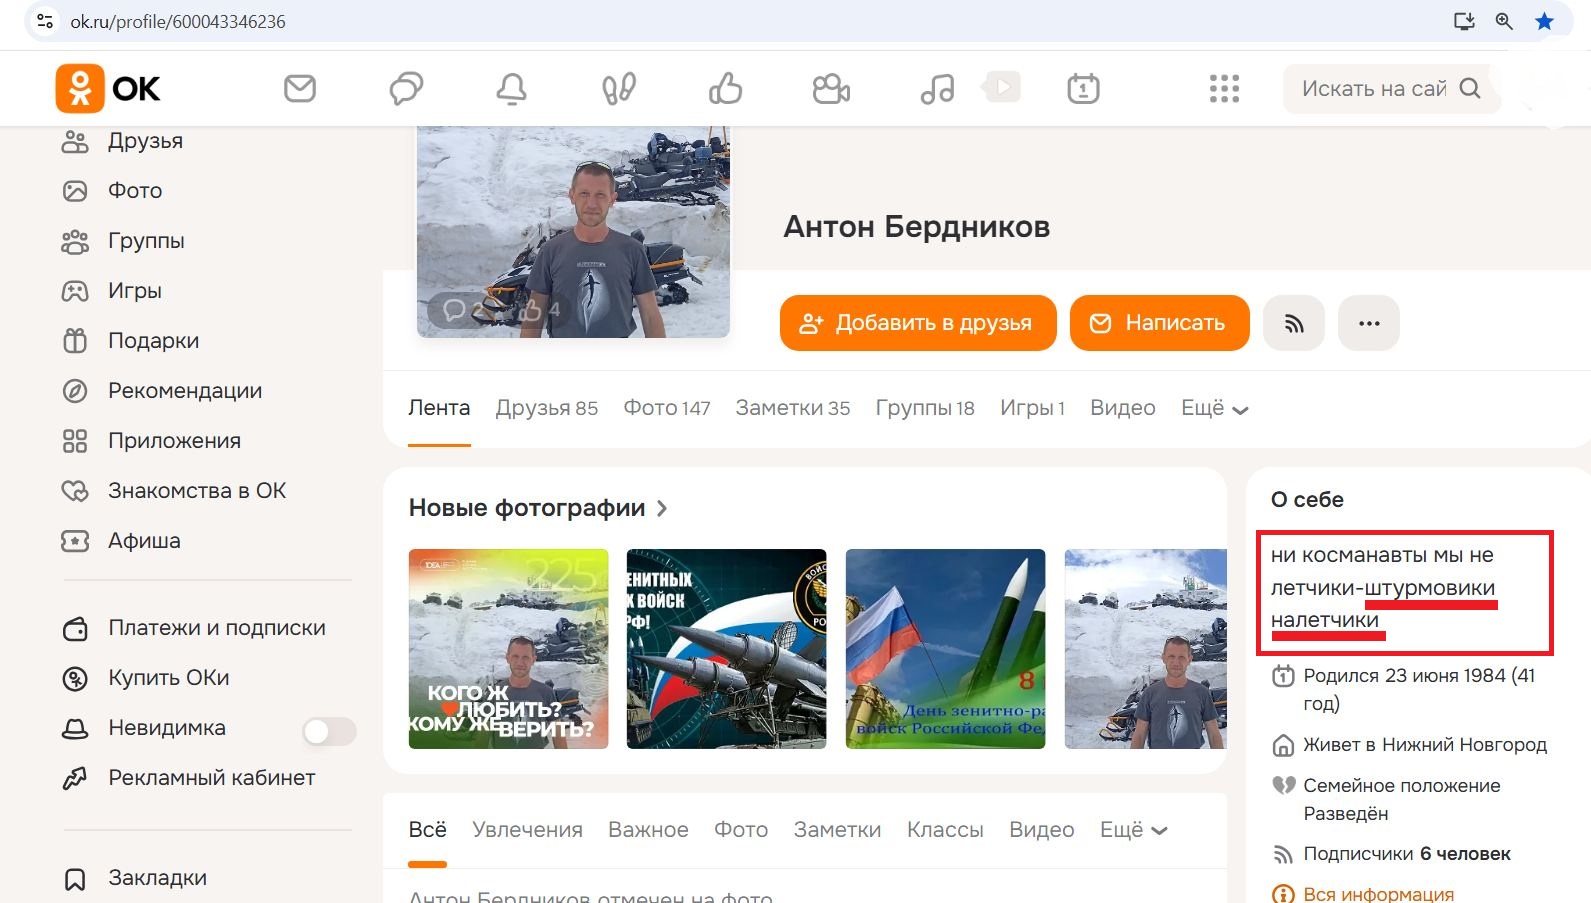Open Вся информация link
The width and height of the screenshot is (1591, 903).
(1378, 894)
